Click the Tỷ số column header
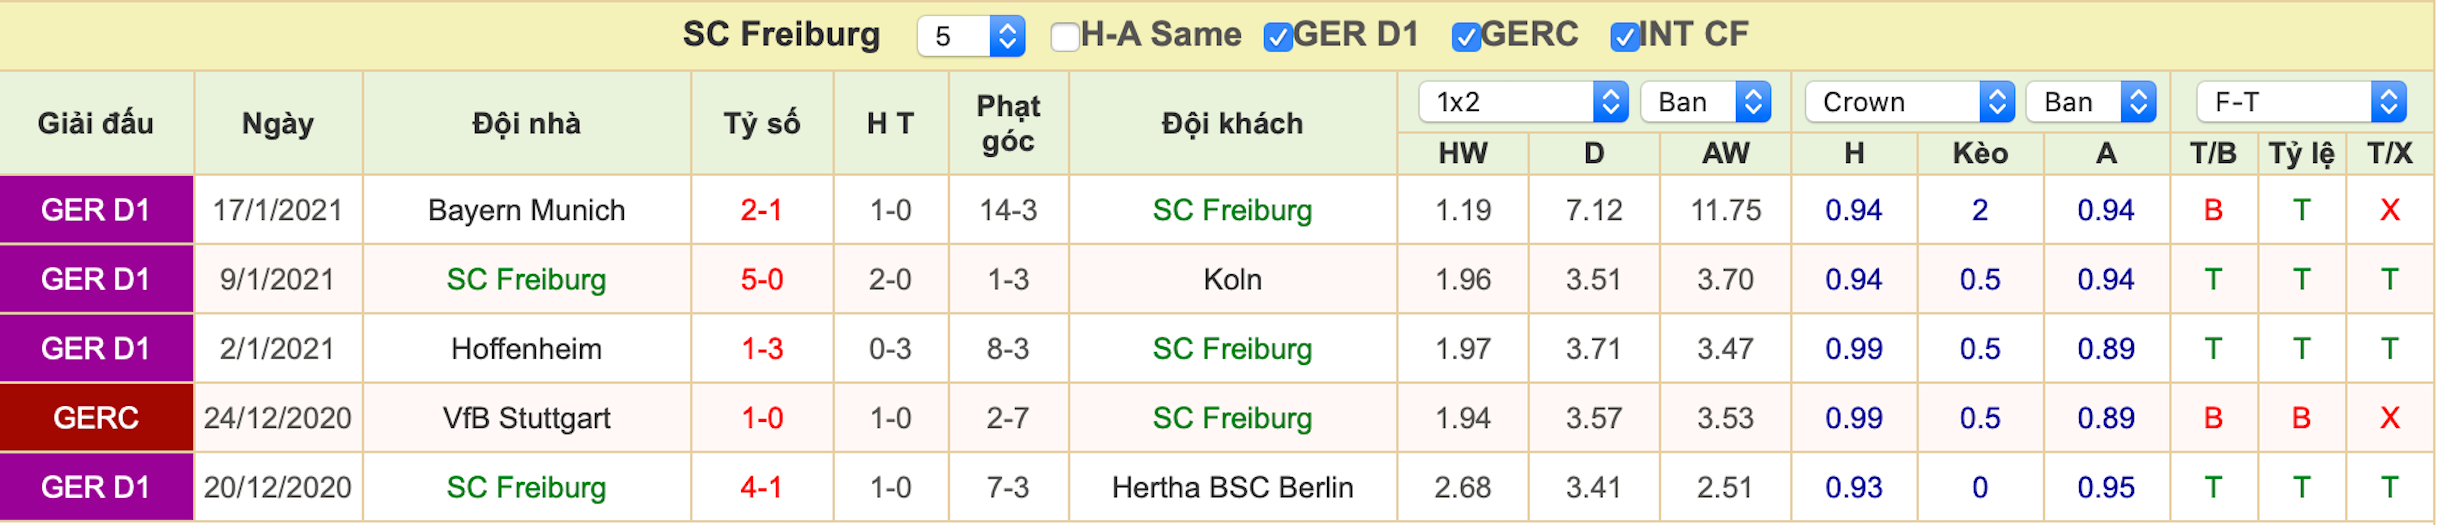The image size is (2438, 525). point(762,123)
